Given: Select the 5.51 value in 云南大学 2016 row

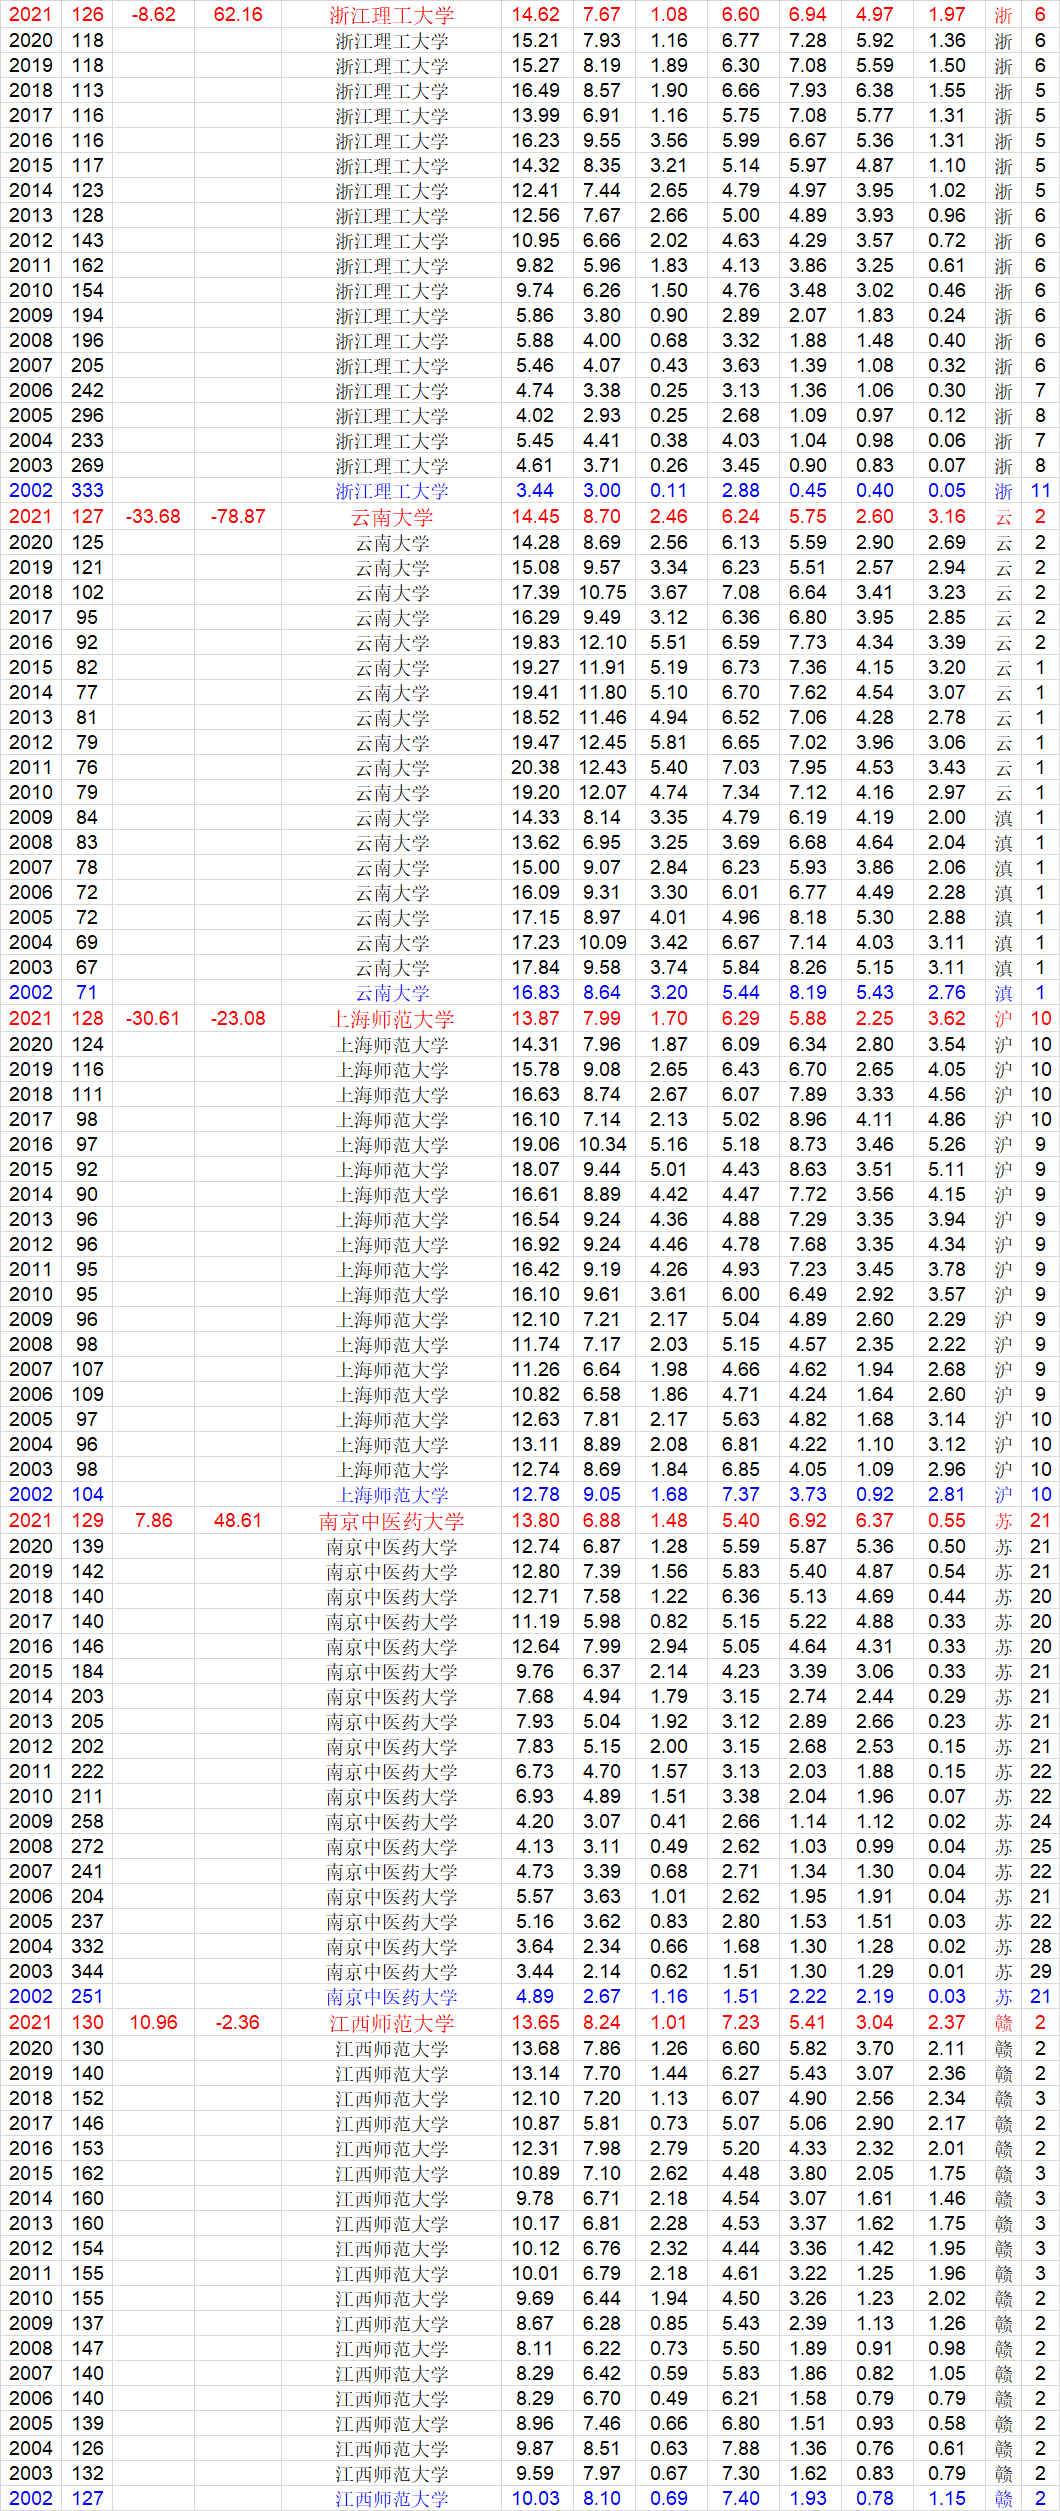Looking at the screenshot, I should [669, 643].
